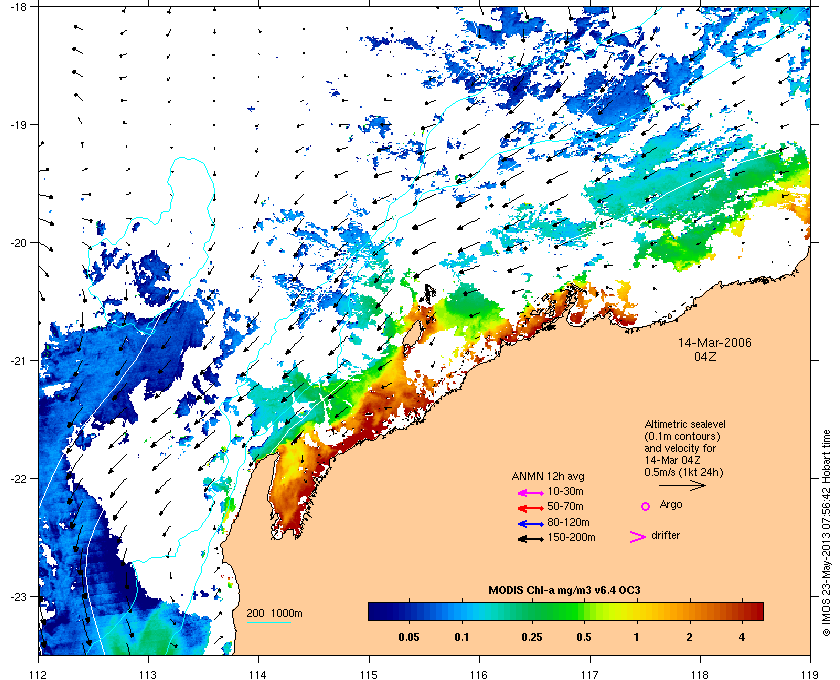Click the '10-30m' depth label
840x680 pixels.
[x=565, y=491]
